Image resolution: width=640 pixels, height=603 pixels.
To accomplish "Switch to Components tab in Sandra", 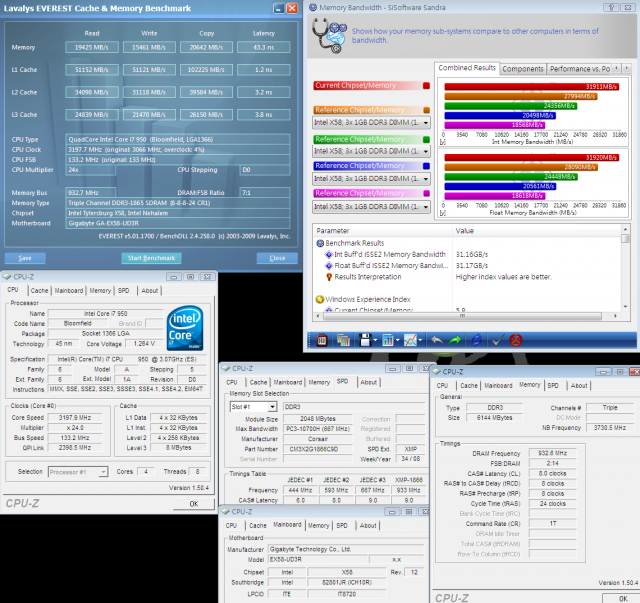I will pyautogui.click(x=523, y=69).
